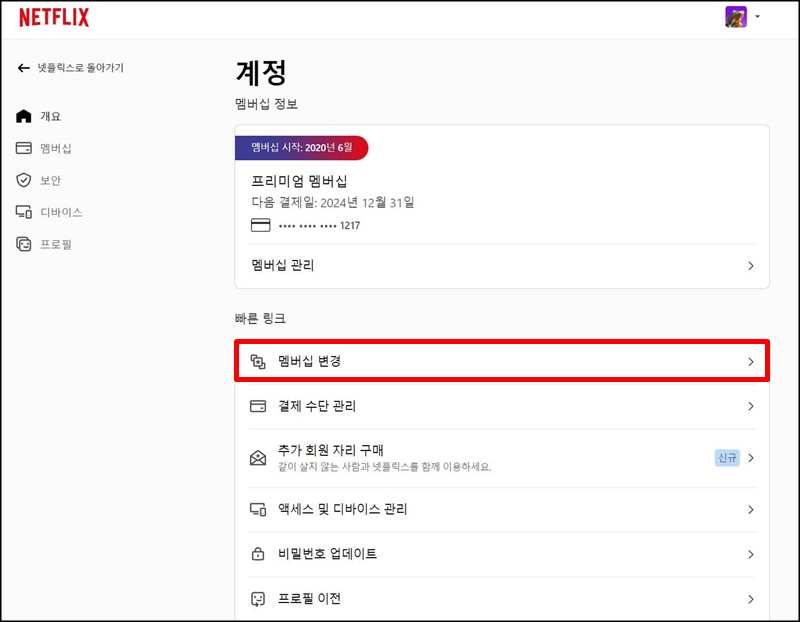Open the profile avatar menu

(736, 17)
